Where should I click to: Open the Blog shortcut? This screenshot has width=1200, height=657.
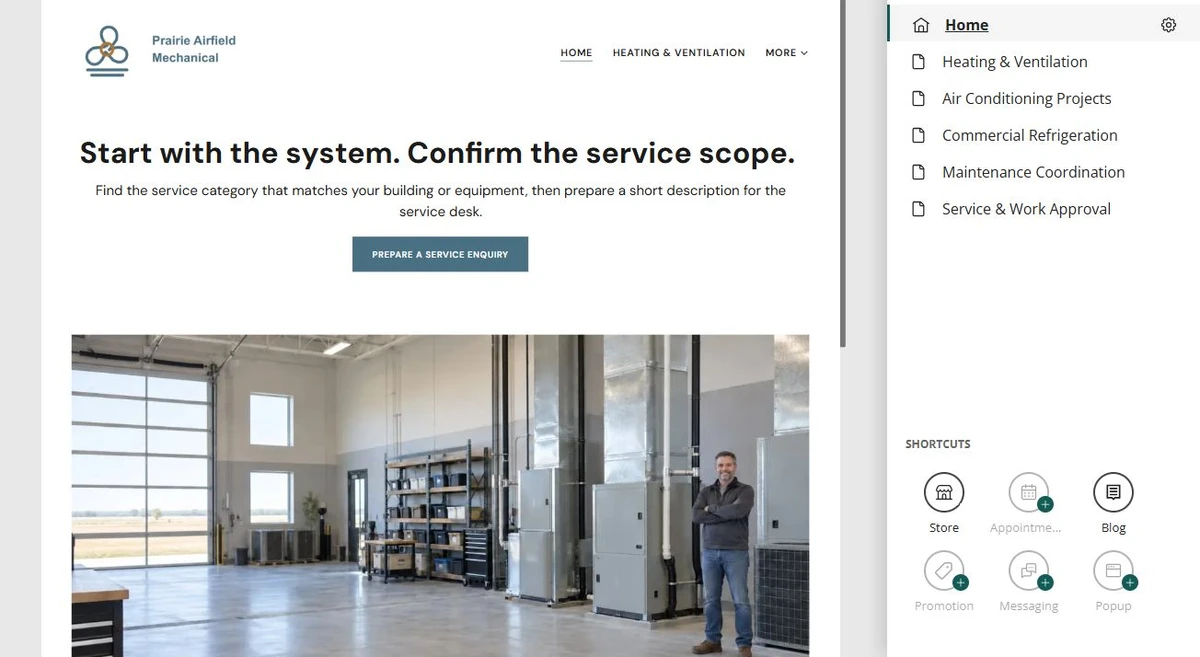click(x=1113, y=492)
